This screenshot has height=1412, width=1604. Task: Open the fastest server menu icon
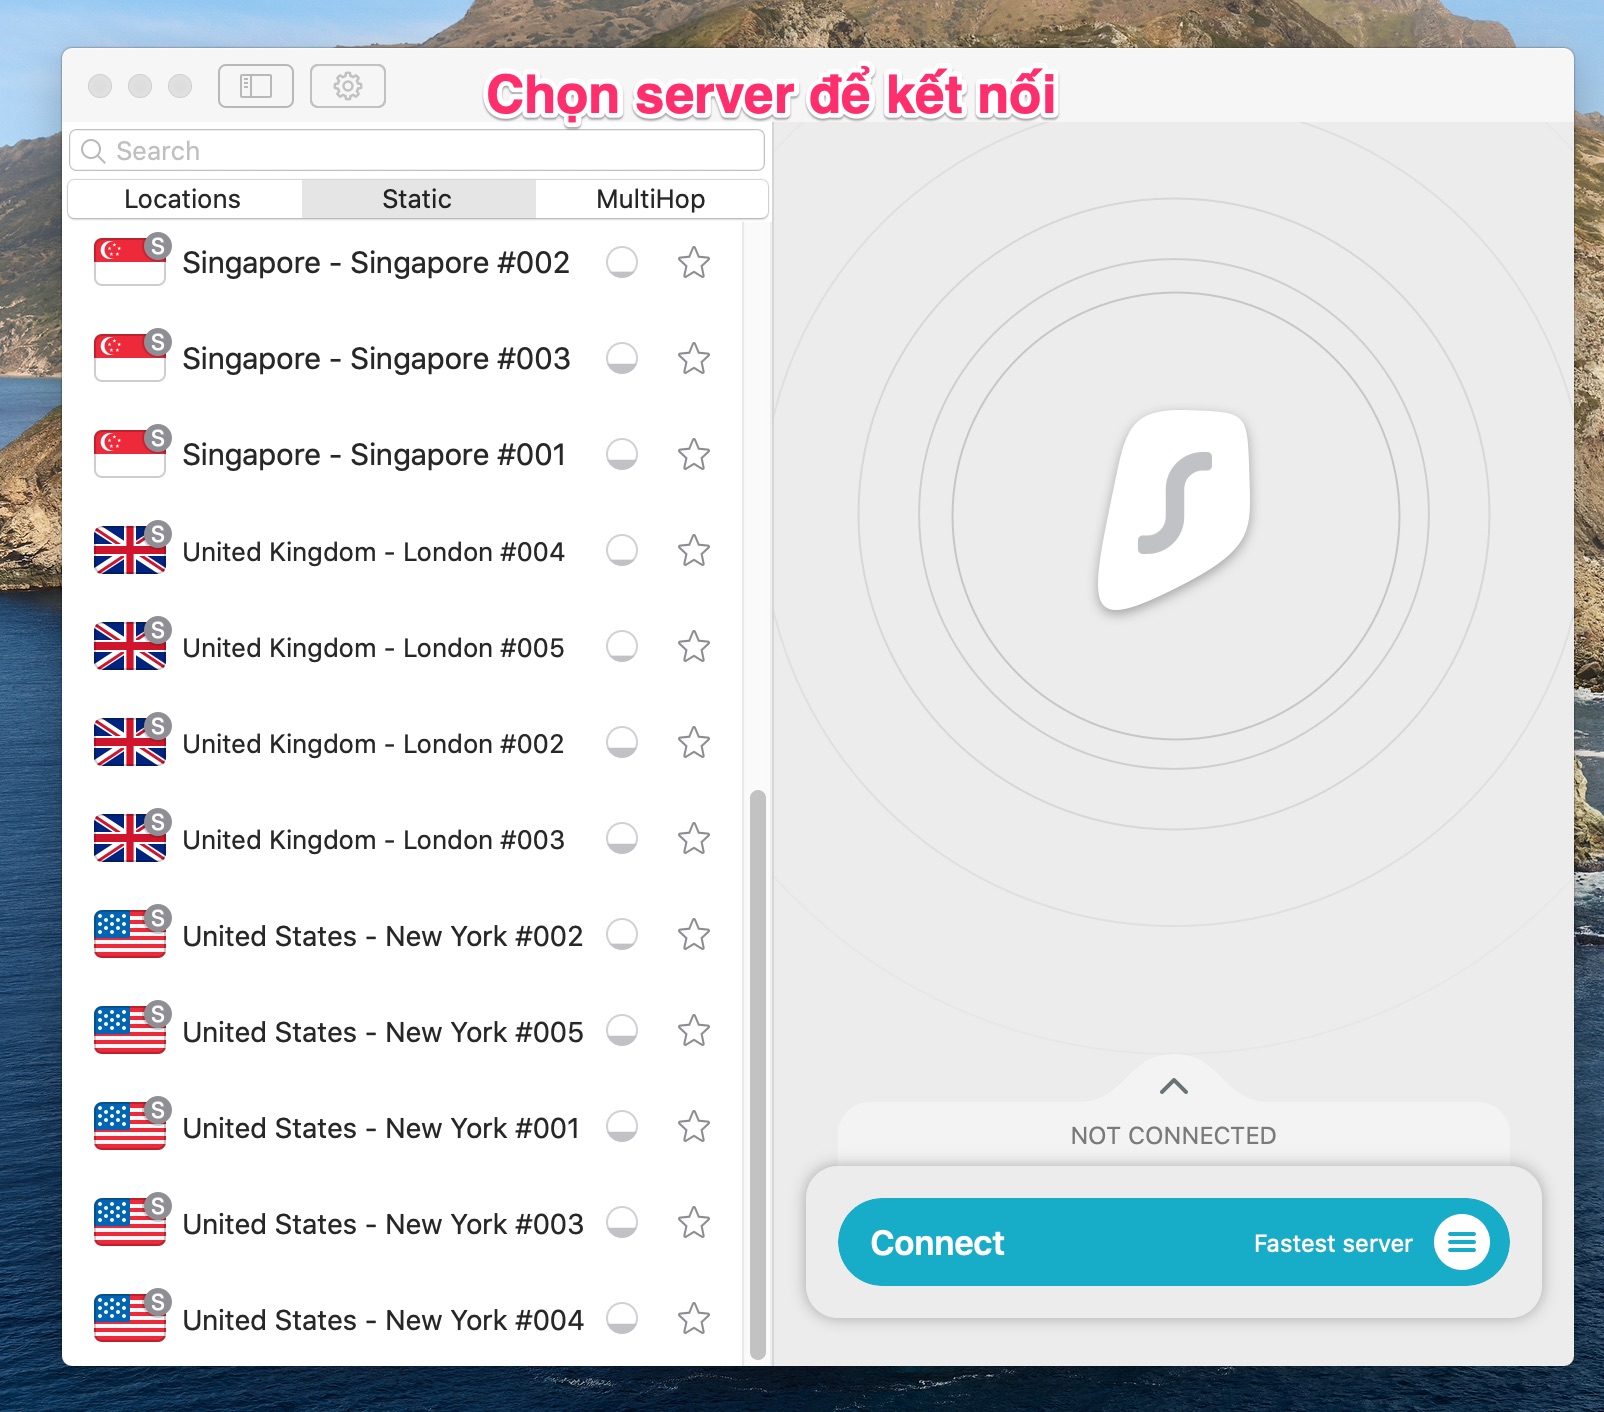(1461, 1242)
